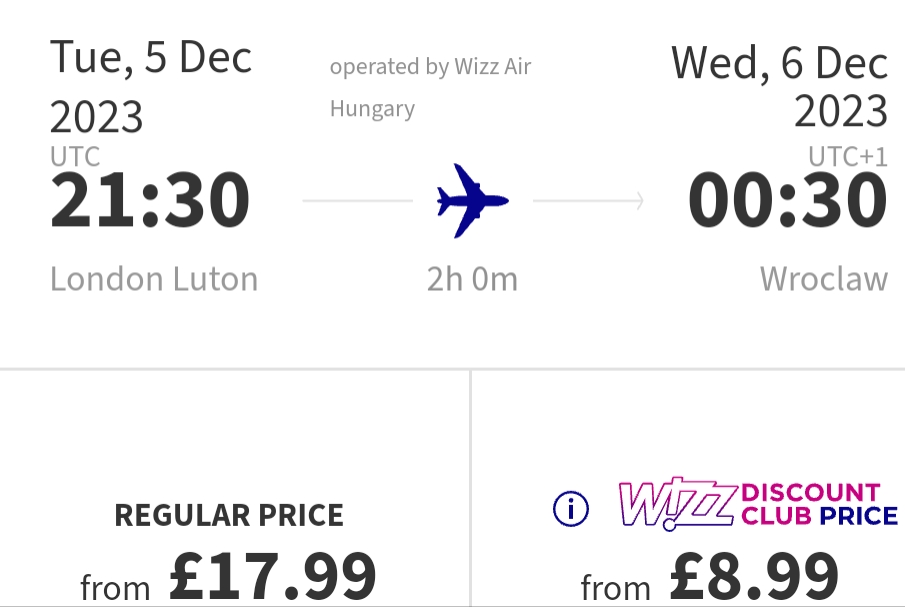Viewport: 905px width, 607px height.
Task: Click the arrival time 00:30
Action: (787, 200)
